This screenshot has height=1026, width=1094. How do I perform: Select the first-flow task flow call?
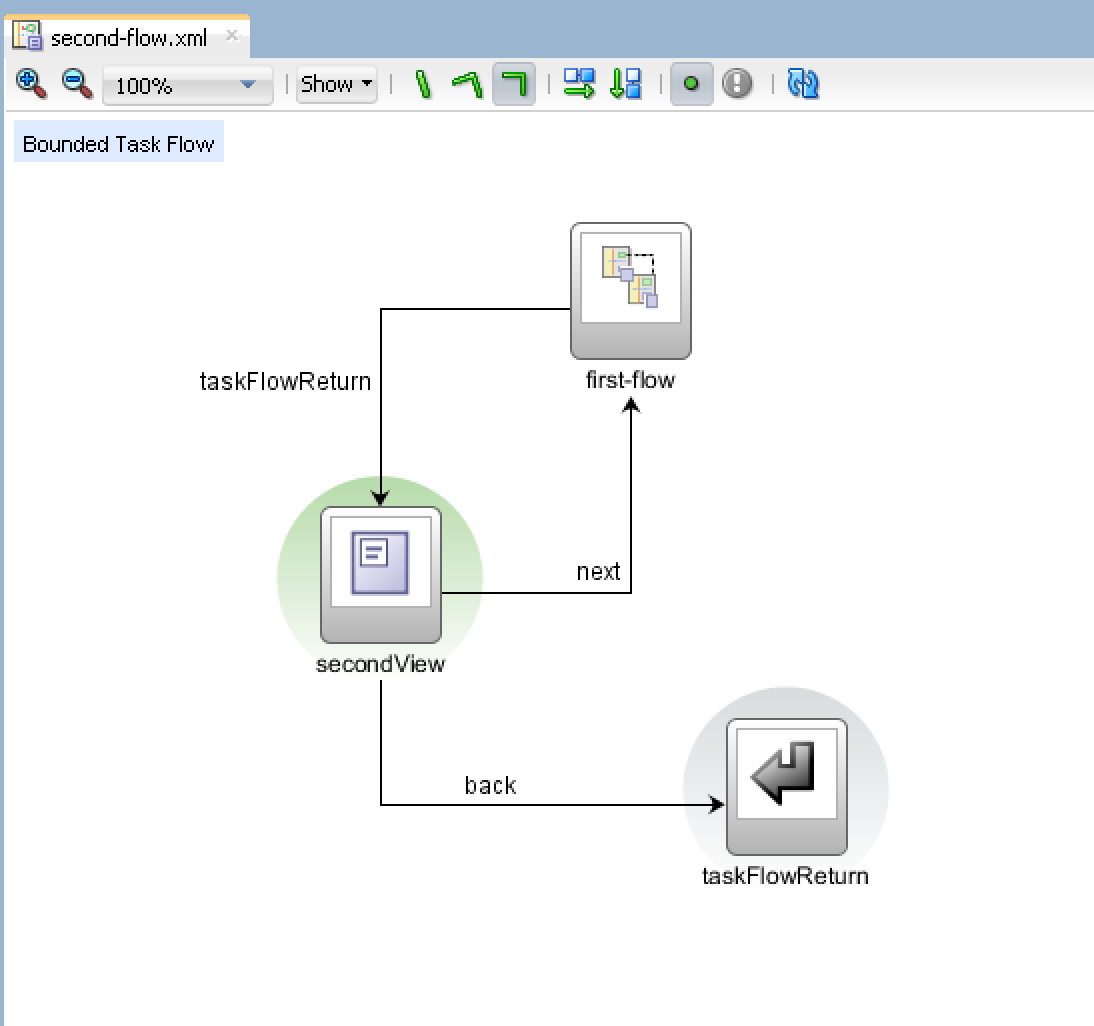pos(629,290)
